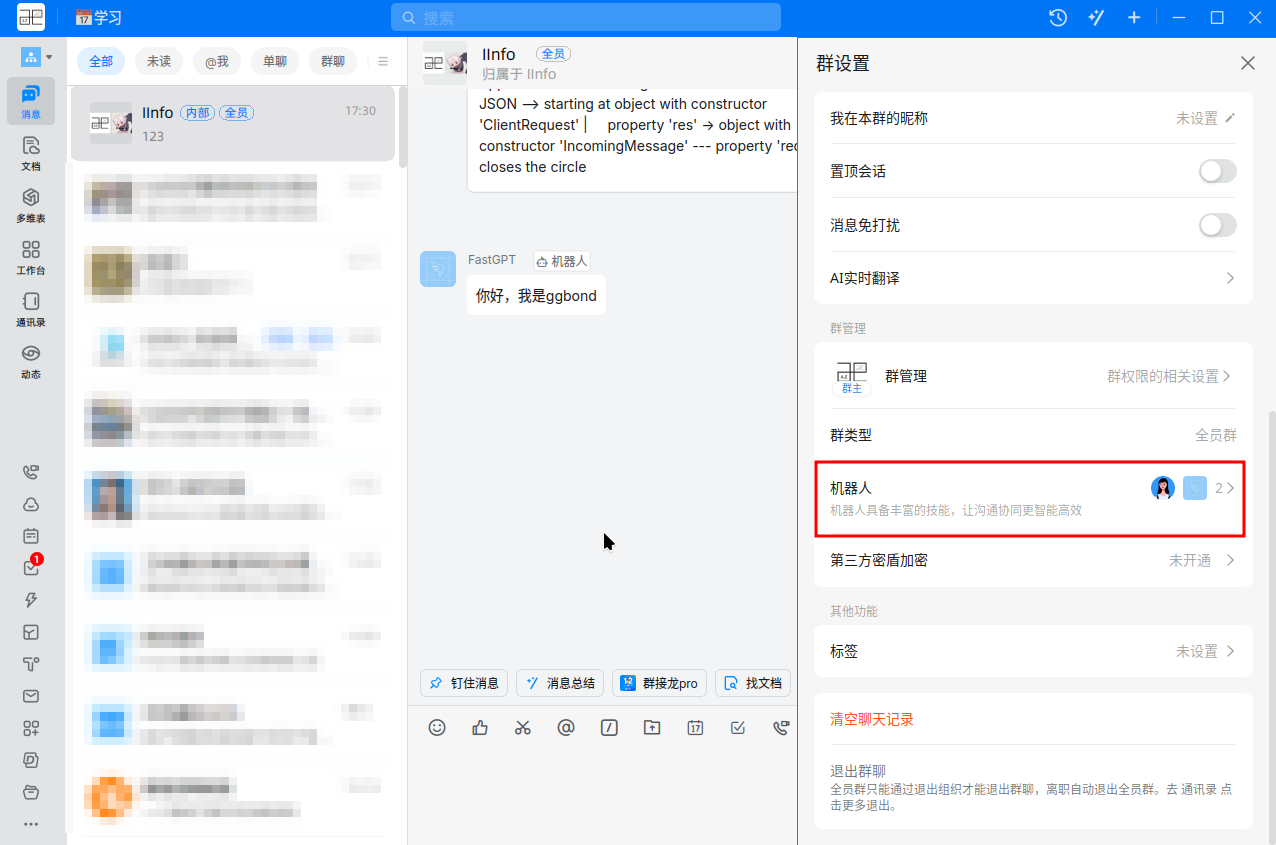Open the 文档 section in the sidebar
The image size is (1276, 845).
click(31, 150)
